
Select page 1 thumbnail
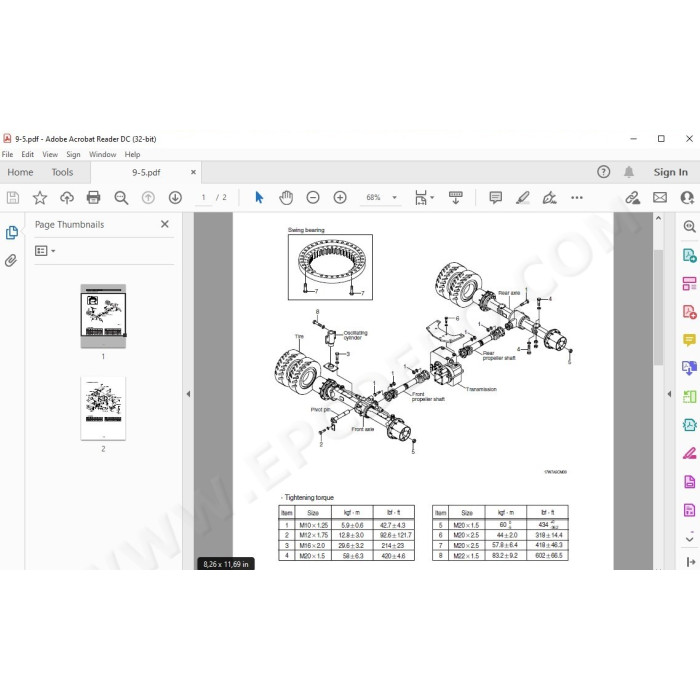(103, 316)
